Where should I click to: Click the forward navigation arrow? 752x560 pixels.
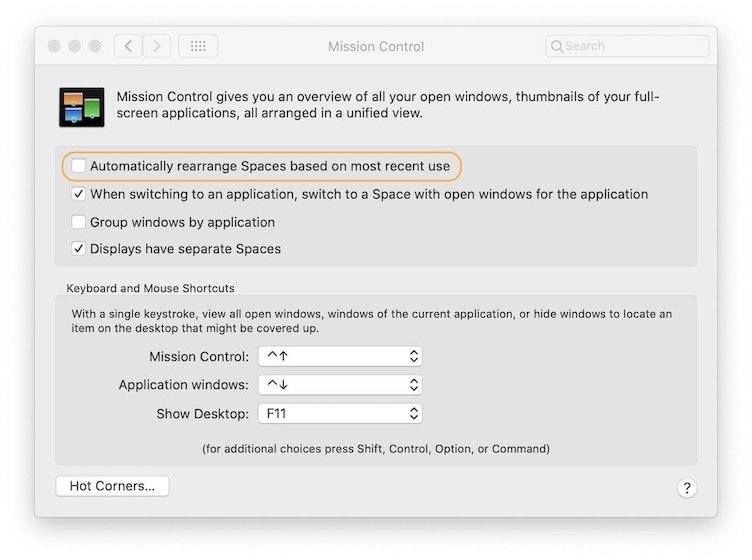point(157,46)
